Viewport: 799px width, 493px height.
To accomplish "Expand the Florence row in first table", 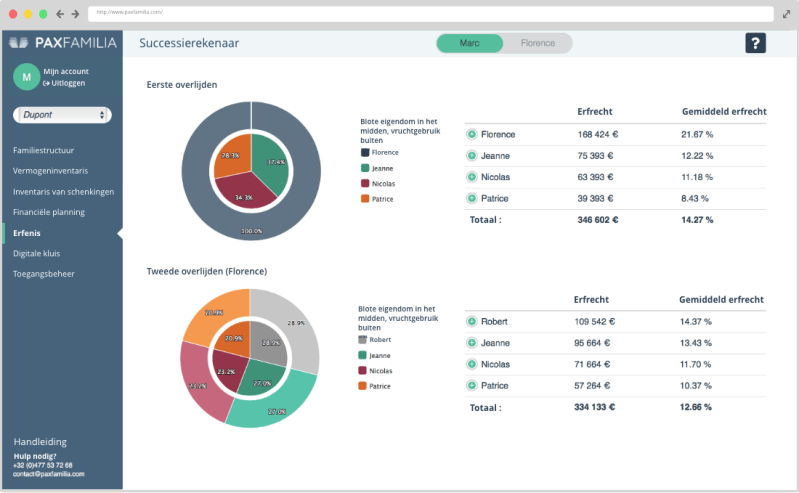I will click(x=472, y=134).
